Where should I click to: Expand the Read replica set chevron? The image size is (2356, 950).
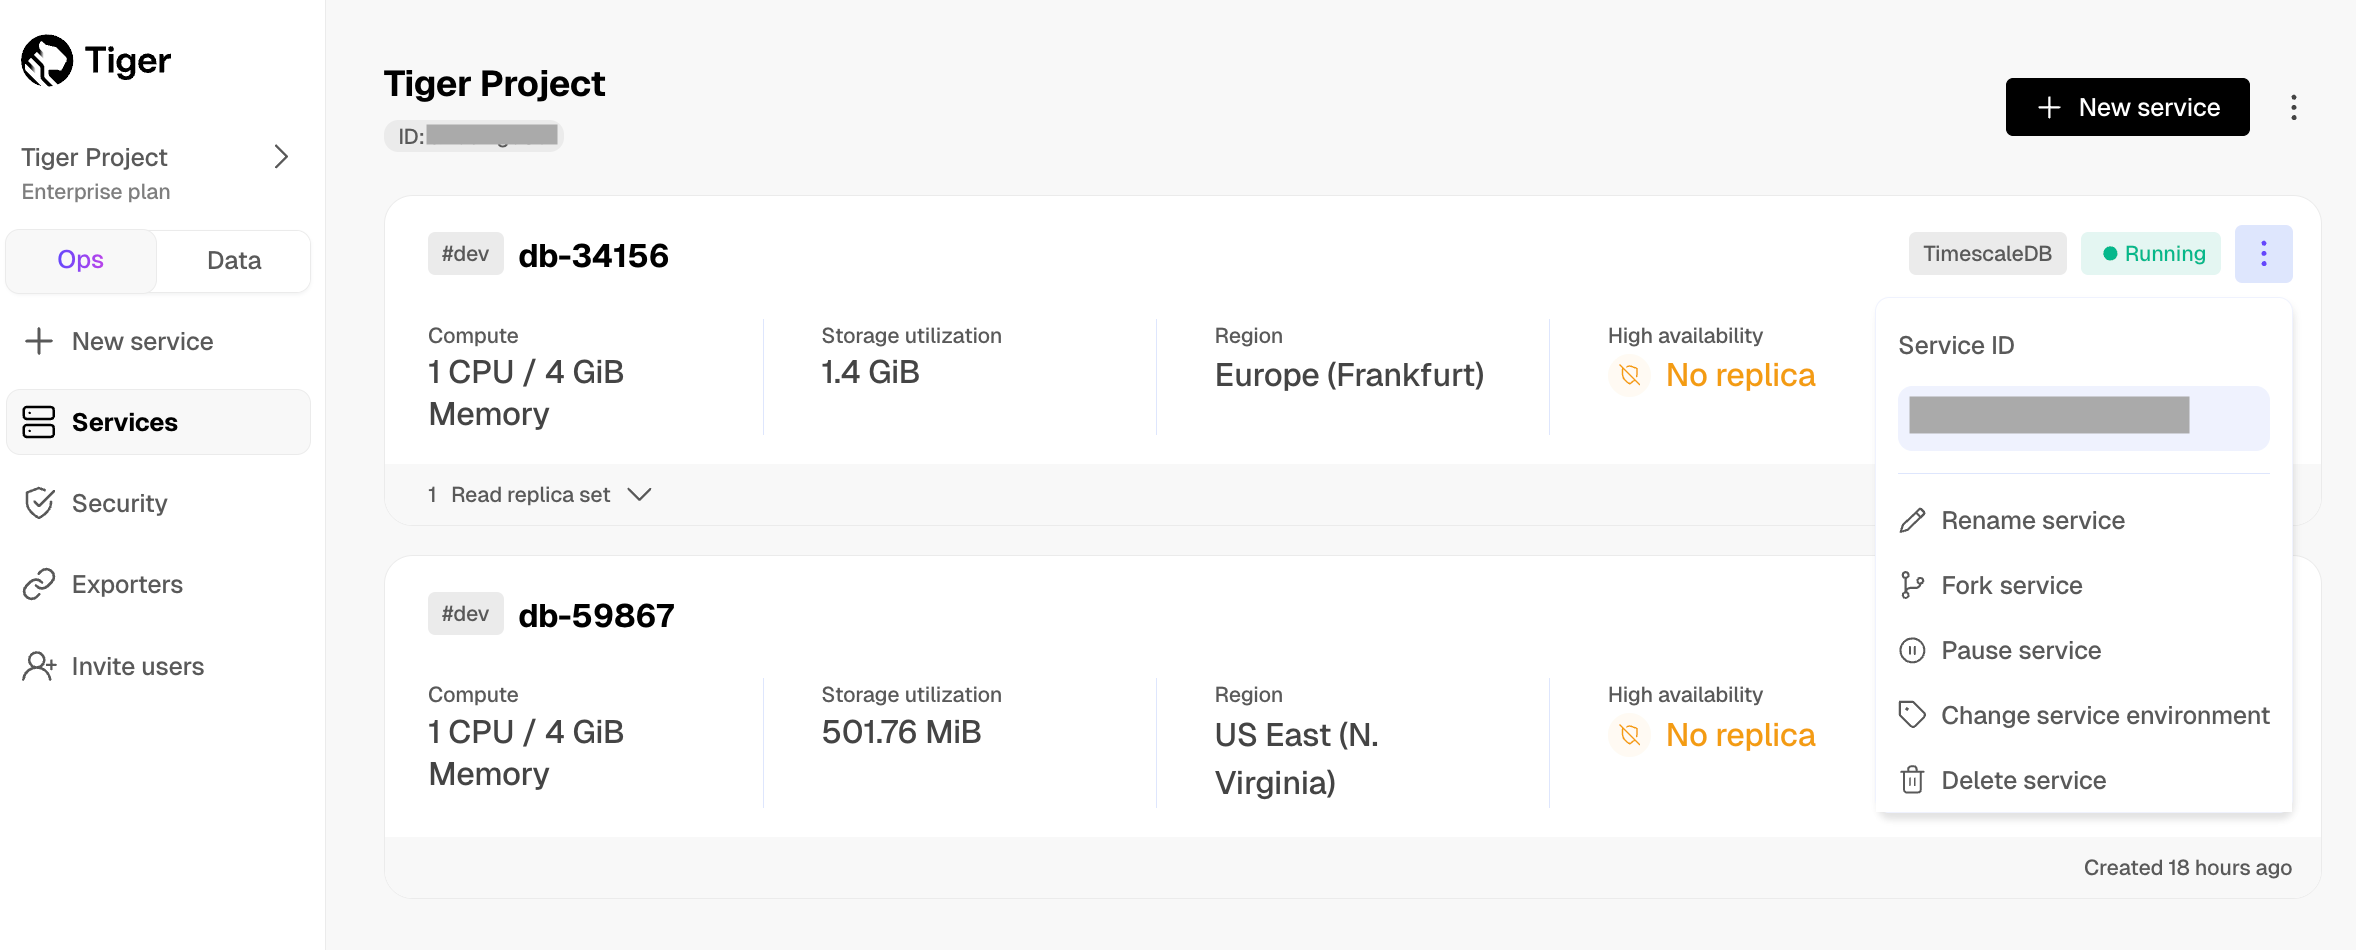point(639,495)
